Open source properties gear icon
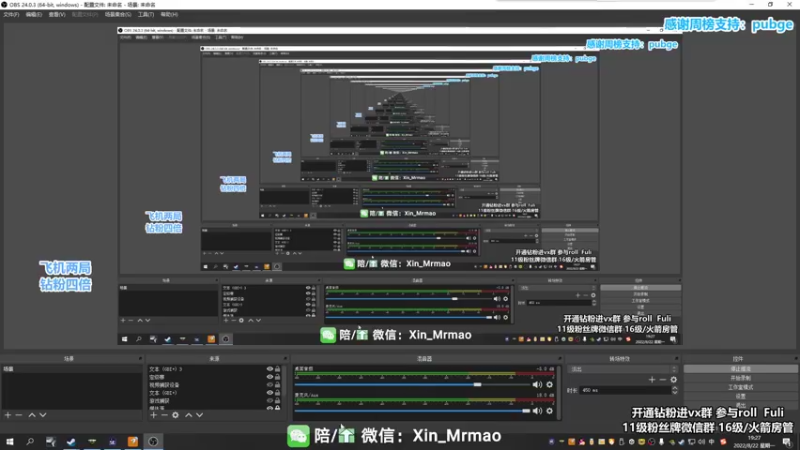This screenshot has height=450, width=800. (176, 415)
